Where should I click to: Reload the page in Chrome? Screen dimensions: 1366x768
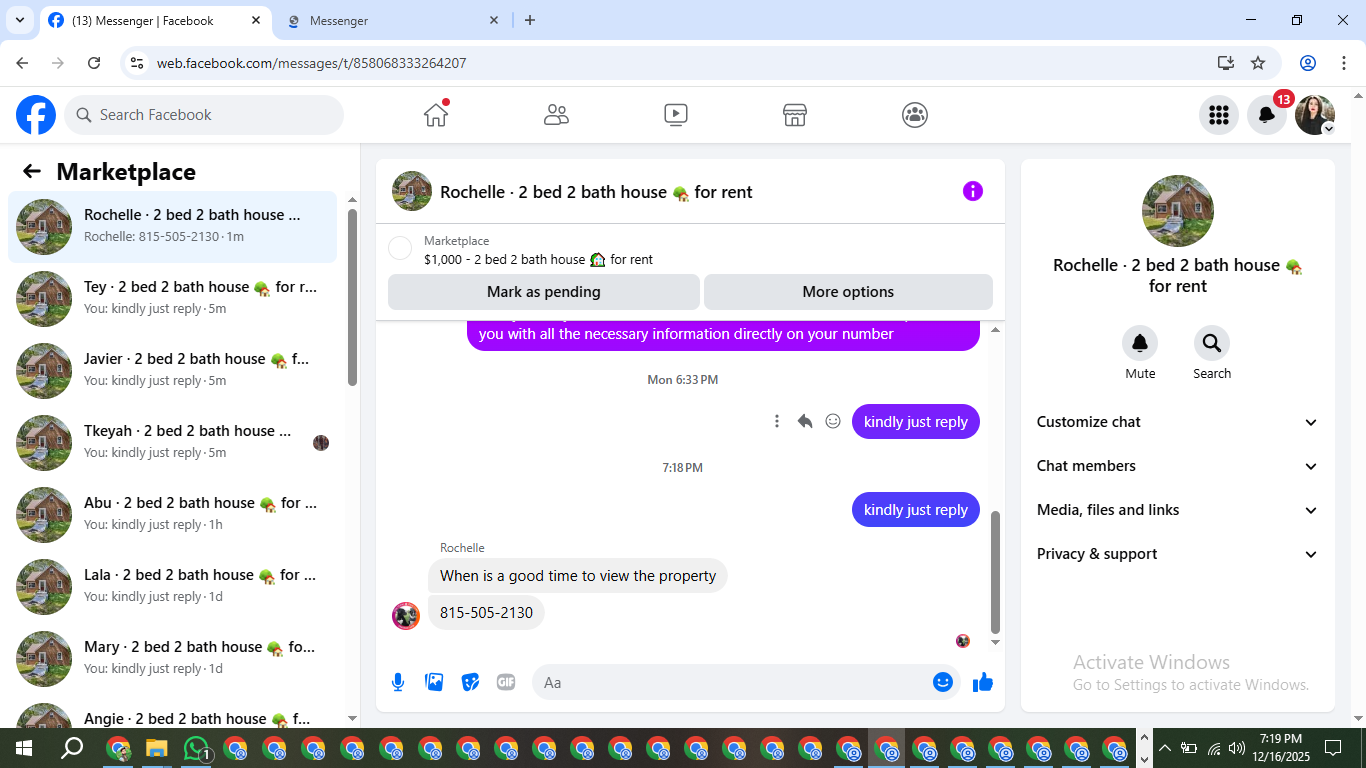coord(94,63)
